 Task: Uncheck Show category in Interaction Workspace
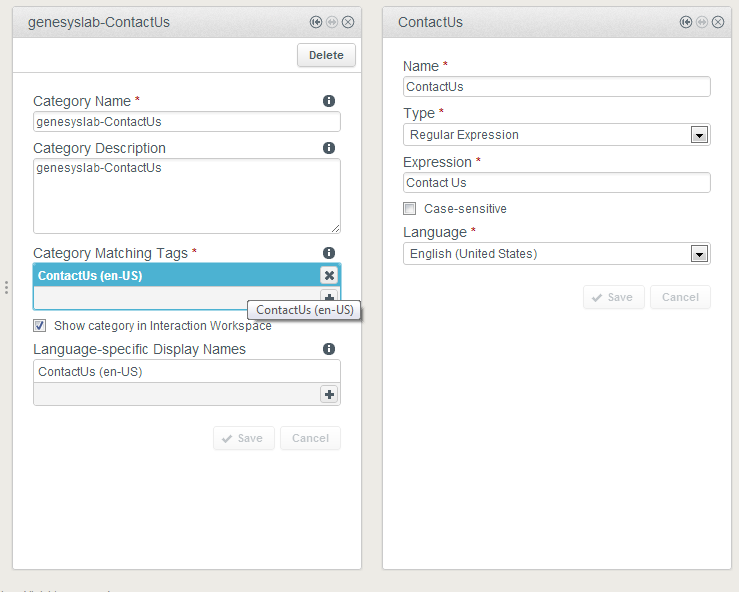40,326
